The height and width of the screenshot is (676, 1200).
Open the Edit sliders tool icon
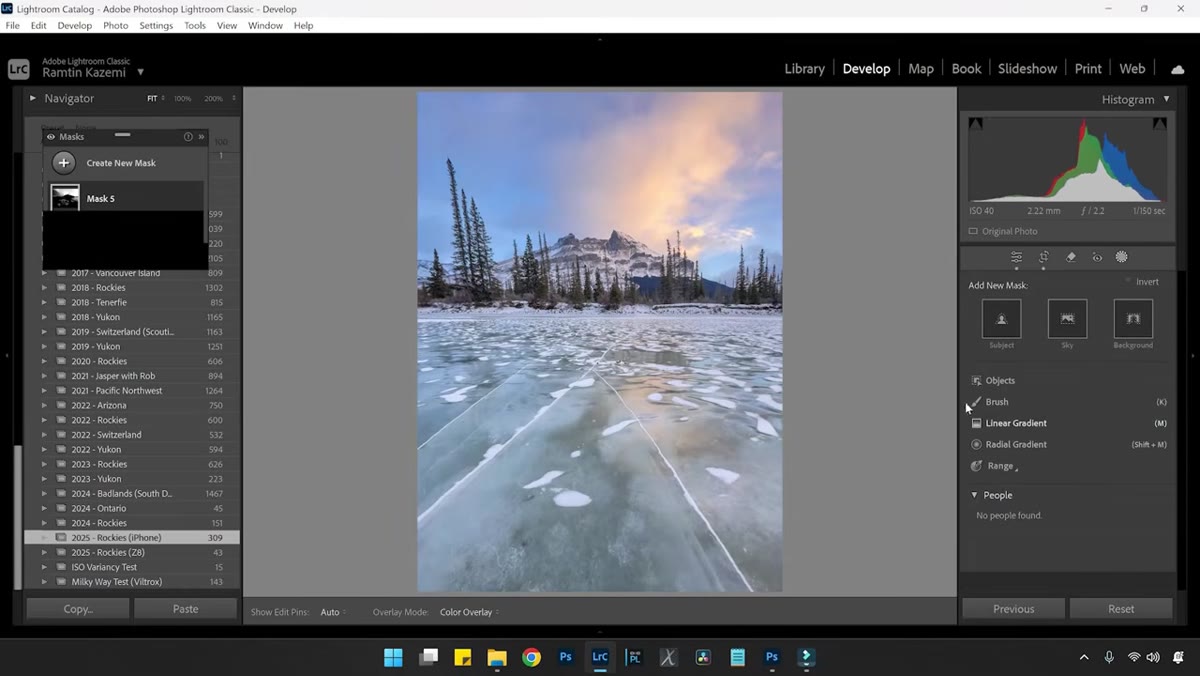click(1016, 257)
